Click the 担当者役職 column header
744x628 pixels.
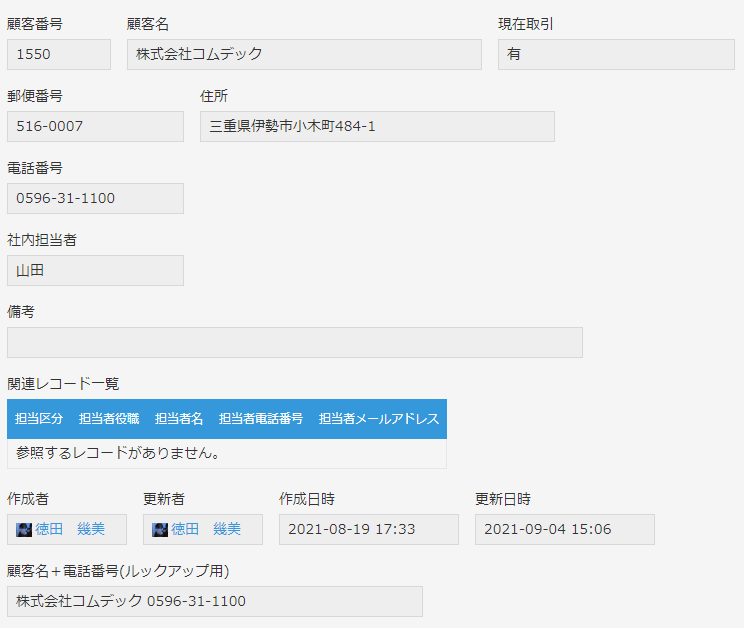[x=109, y=419]
